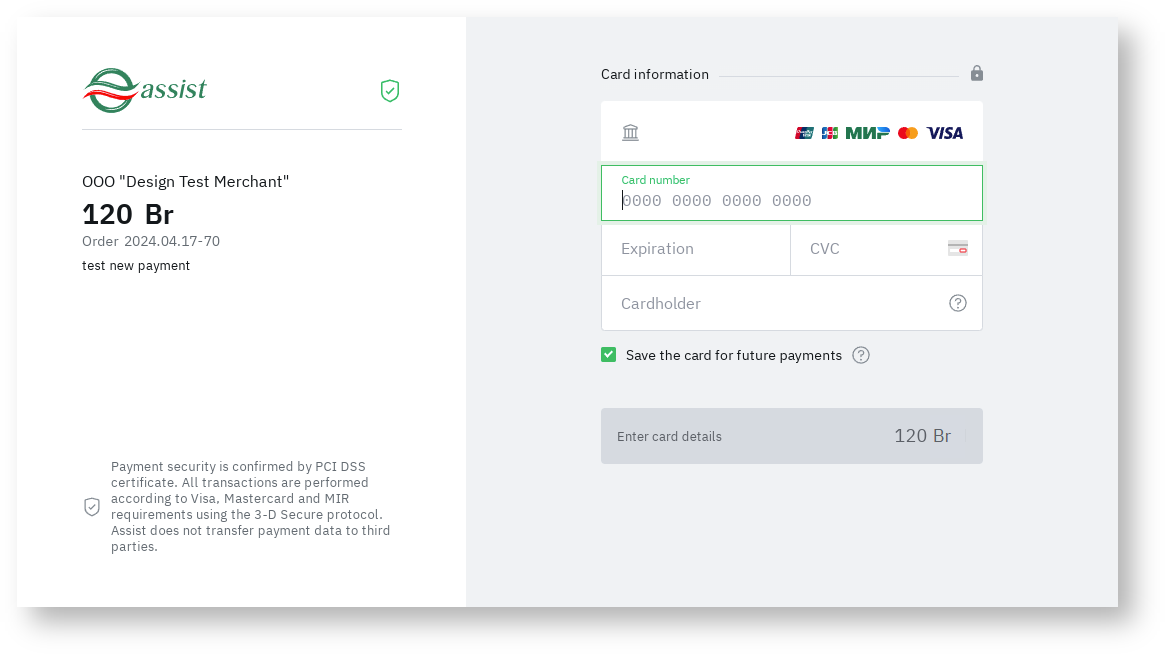Open help for saving the card
This screenshot has height=655, width=1166.
click(861, 355)
